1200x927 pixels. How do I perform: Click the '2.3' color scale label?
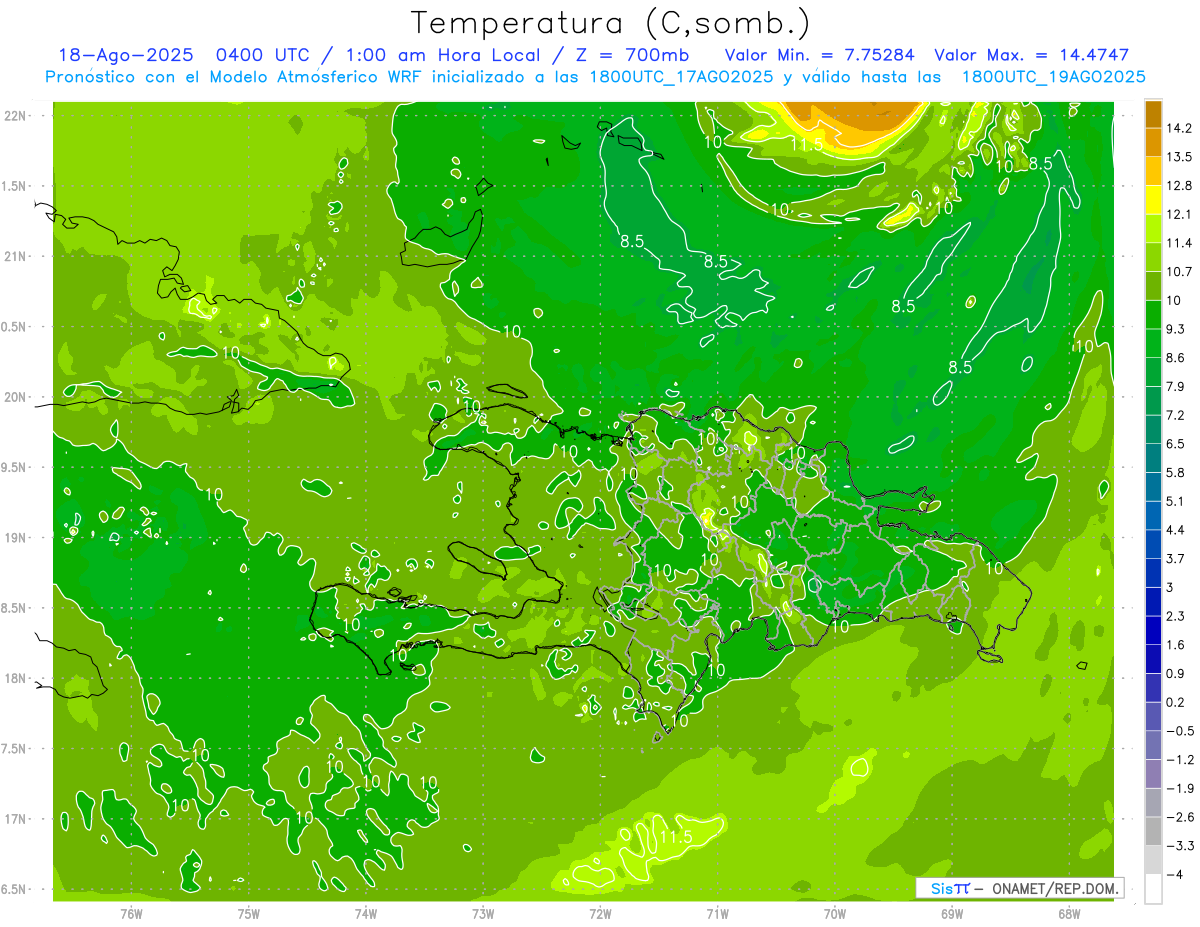click(x=1176, y=616)
